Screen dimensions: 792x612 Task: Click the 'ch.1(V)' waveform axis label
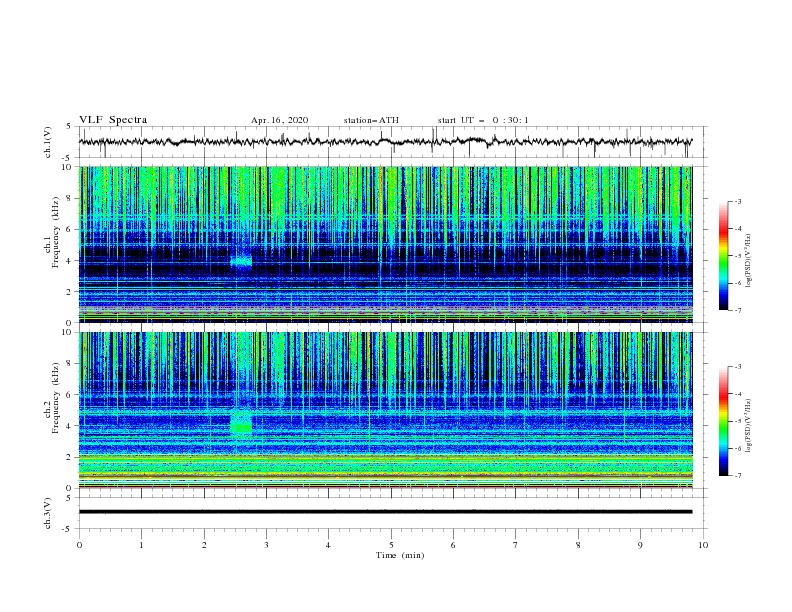(47, 142)
